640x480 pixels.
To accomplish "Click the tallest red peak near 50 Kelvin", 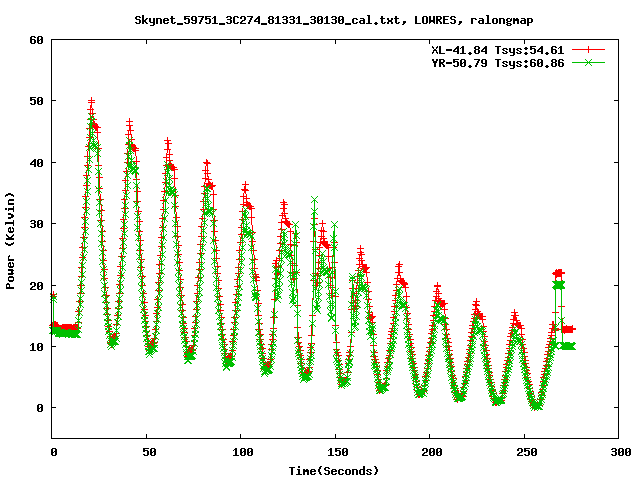I will pos(92,101).
